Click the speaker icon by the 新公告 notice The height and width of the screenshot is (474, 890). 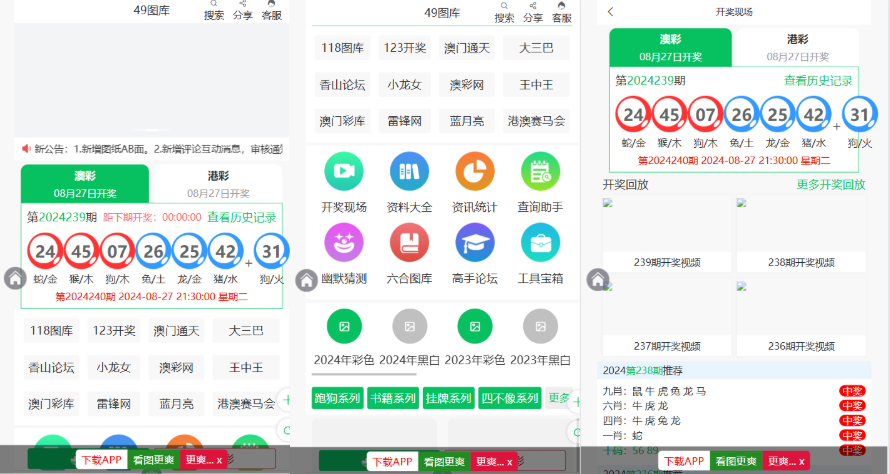[x=26, y=149]
